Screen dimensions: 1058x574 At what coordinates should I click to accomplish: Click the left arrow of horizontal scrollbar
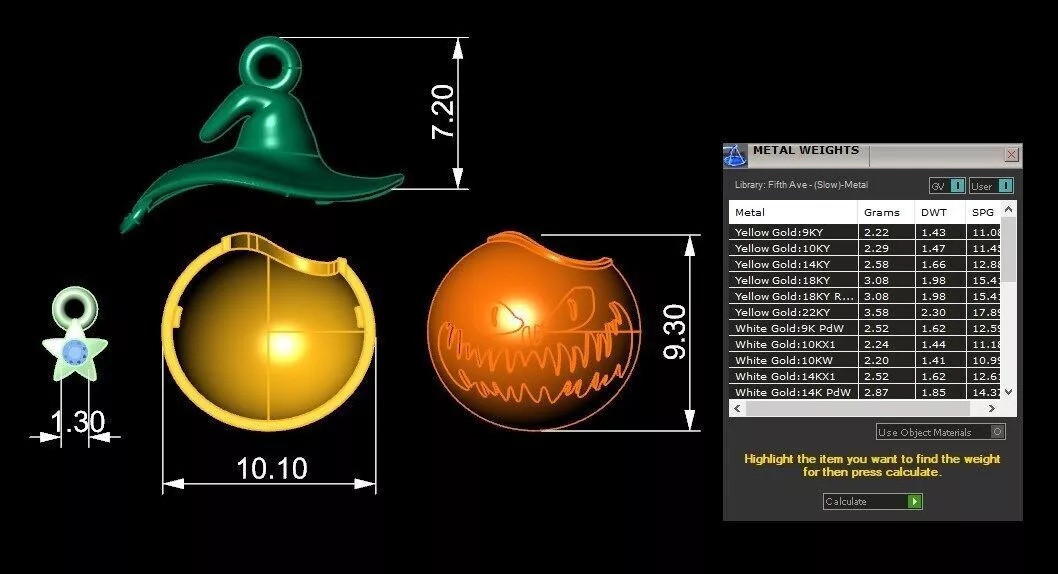coord(737,408)
